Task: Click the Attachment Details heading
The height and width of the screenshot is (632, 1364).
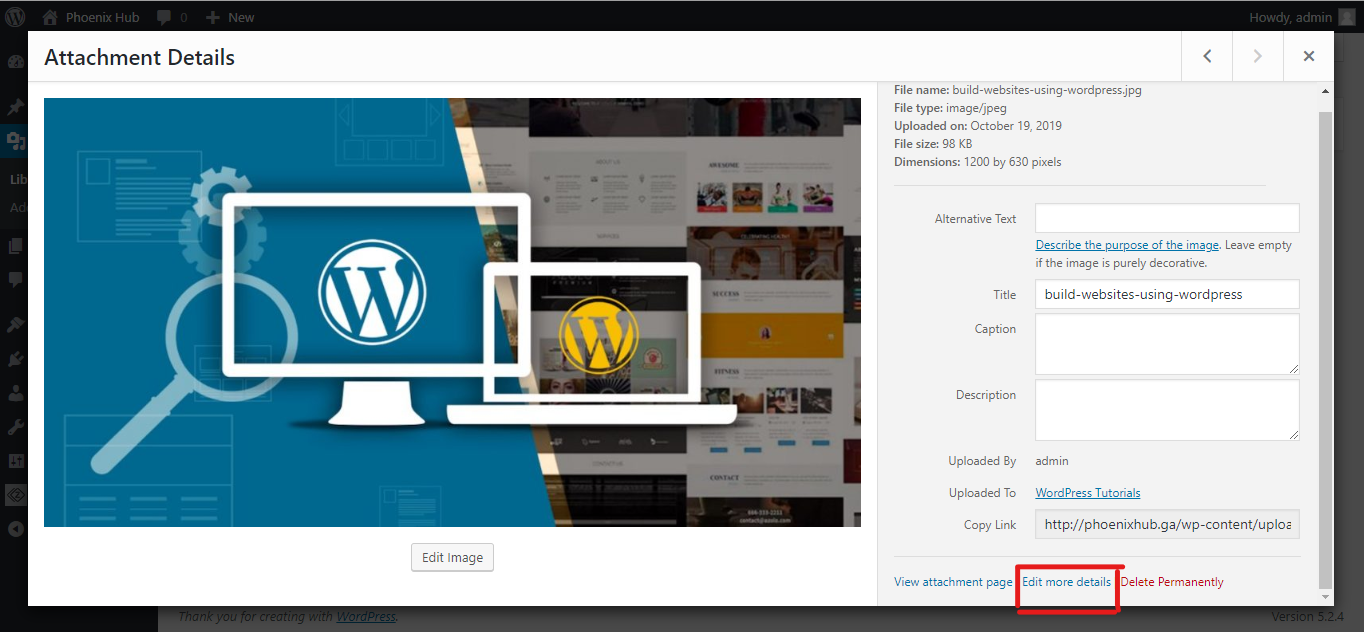Action: pyautogui.click(x=140, y=57)
